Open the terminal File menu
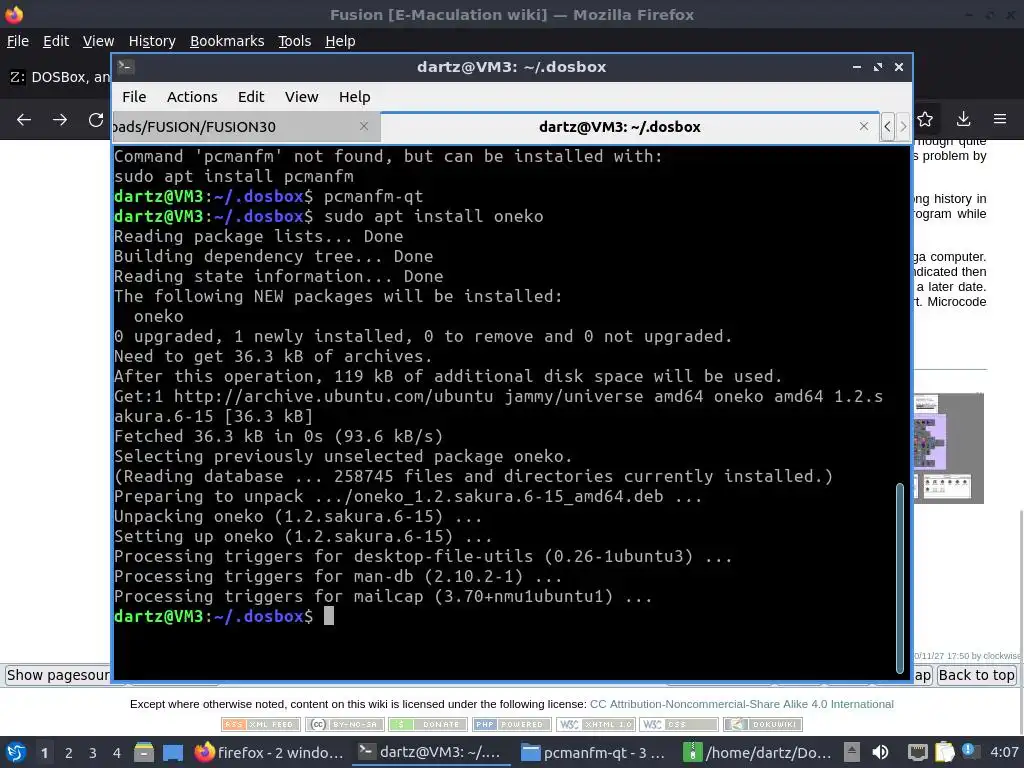 click(x=134, y=97)
